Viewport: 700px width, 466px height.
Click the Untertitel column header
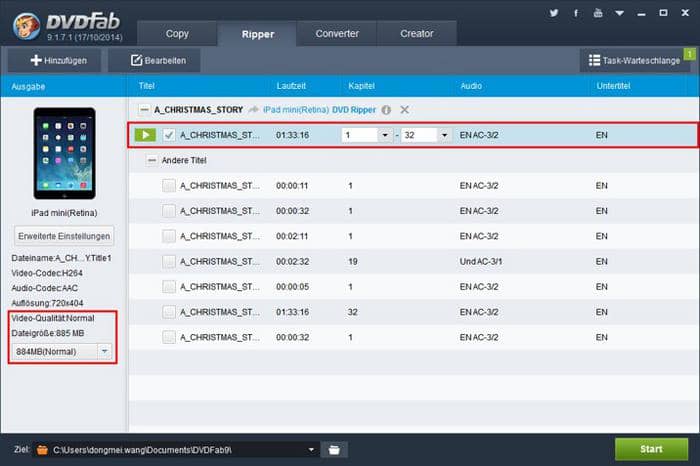point(613,86)
